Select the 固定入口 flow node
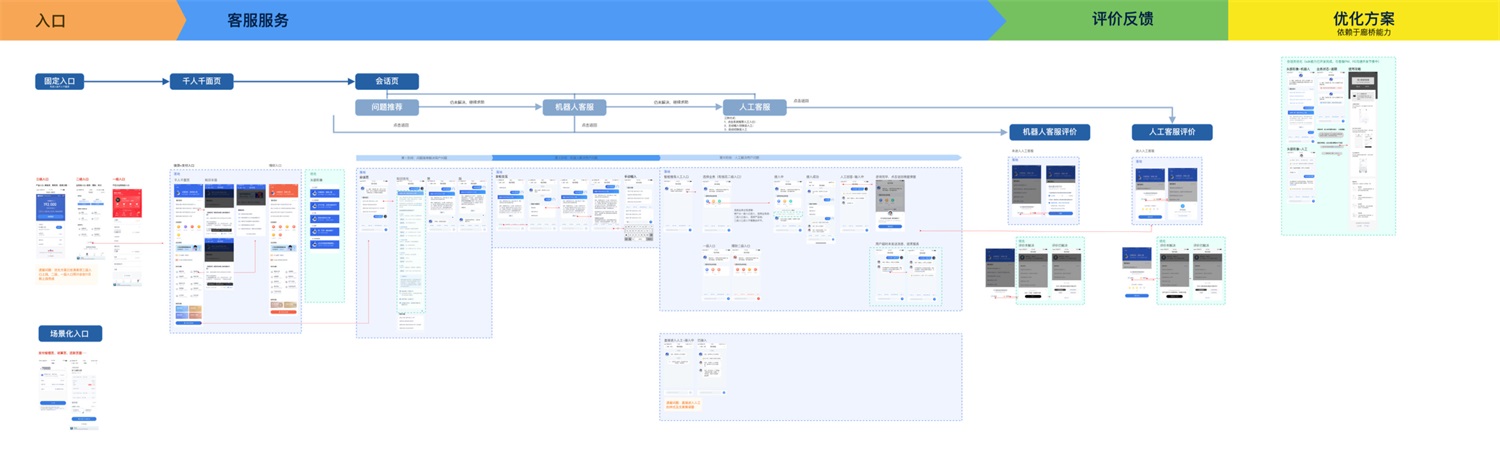This screenshot has height=468, width=1500. (x=60, y=82)
